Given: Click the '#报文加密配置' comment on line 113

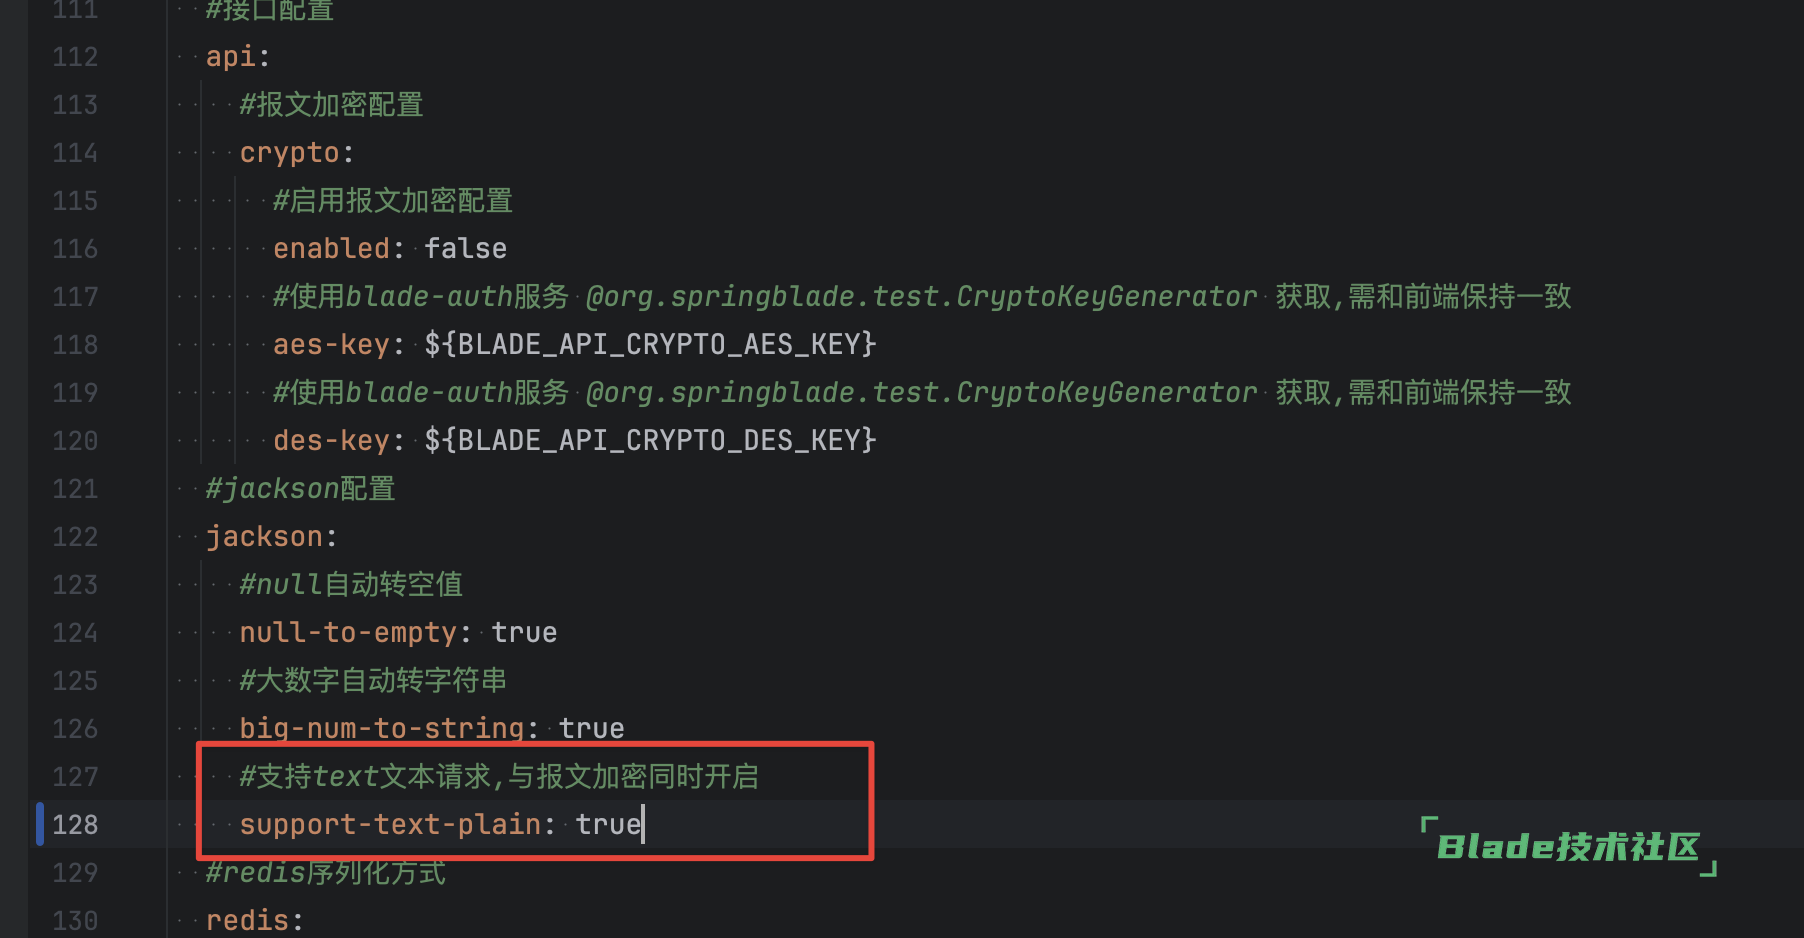Looking at the screenshot, I should pos(331,104).
